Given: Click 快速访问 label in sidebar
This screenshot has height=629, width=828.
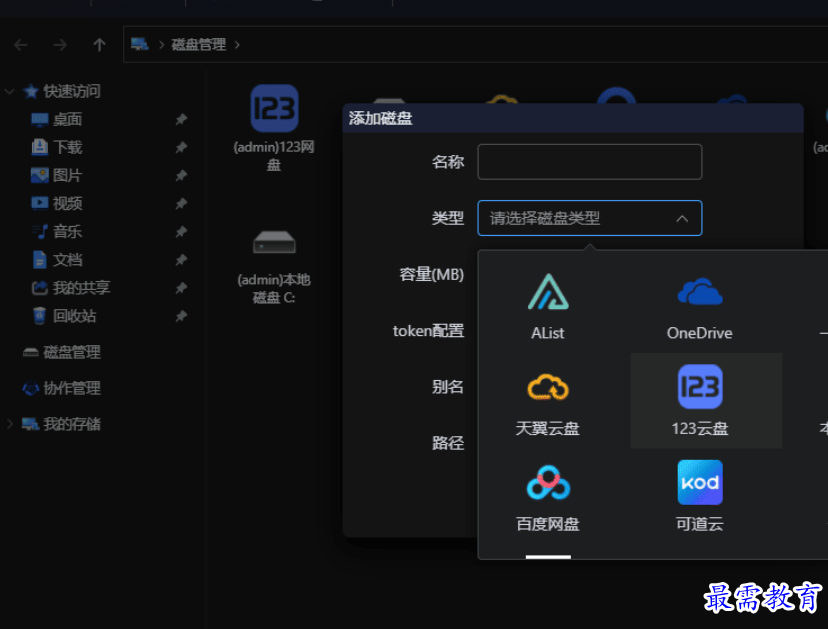Looking at the screenshot, I should coord(72,91).
